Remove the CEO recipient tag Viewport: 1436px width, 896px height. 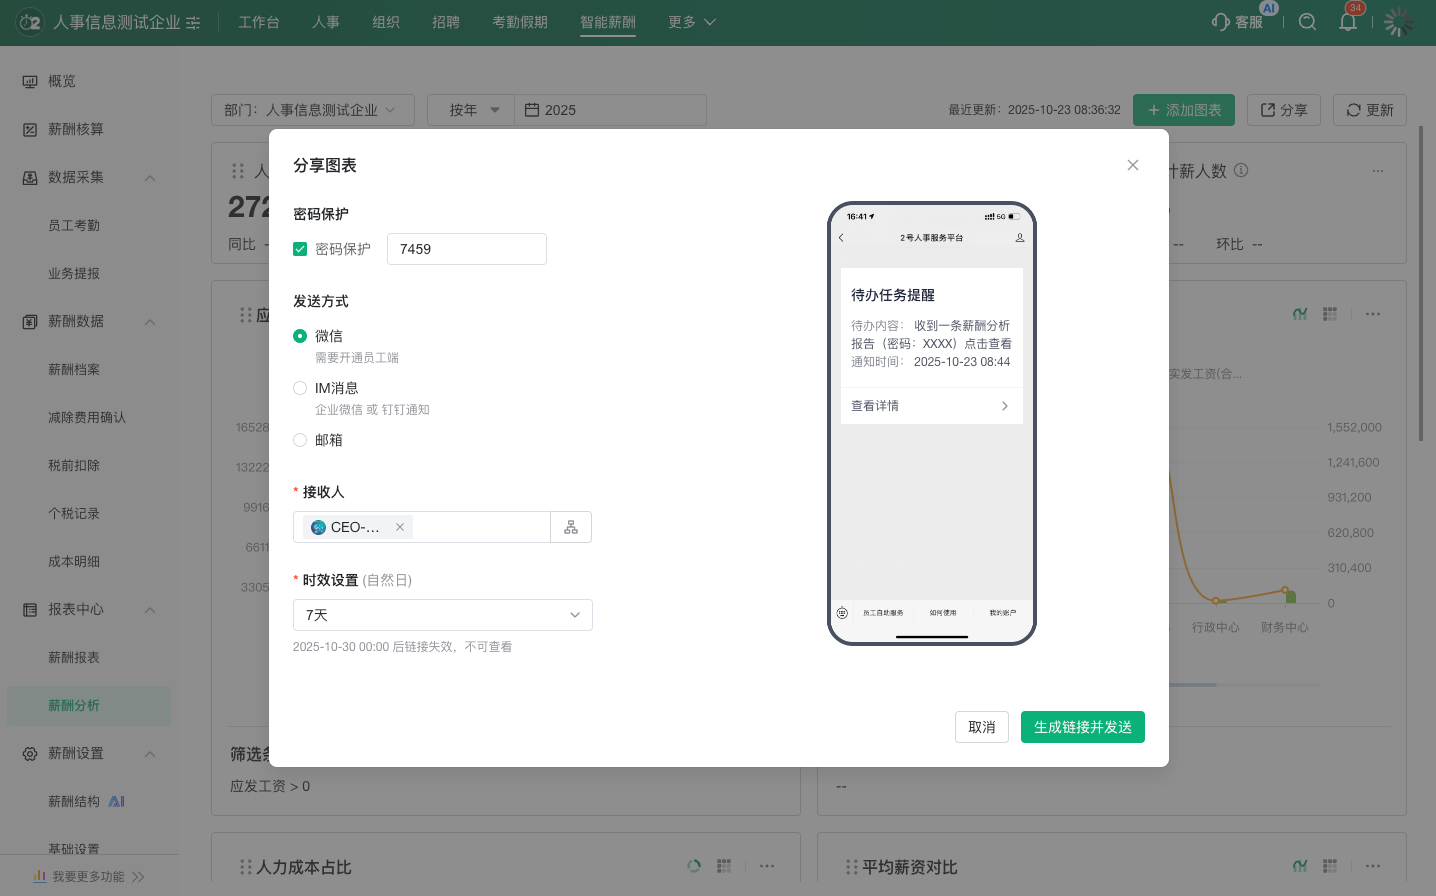click(x=400, y=527)
